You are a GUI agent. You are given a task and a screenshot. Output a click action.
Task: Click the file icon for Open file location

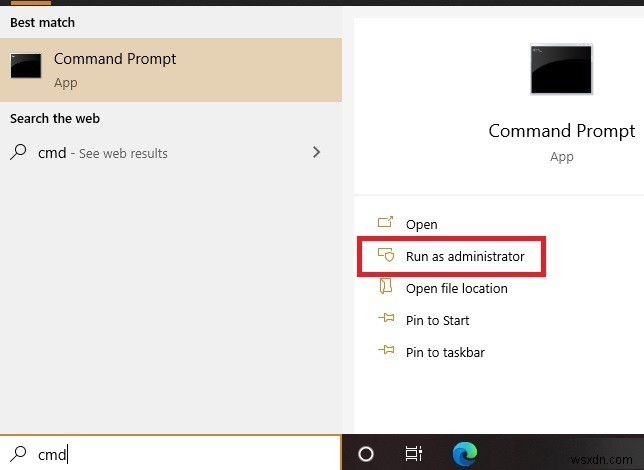pyautogui.click(x=386, y=288)
